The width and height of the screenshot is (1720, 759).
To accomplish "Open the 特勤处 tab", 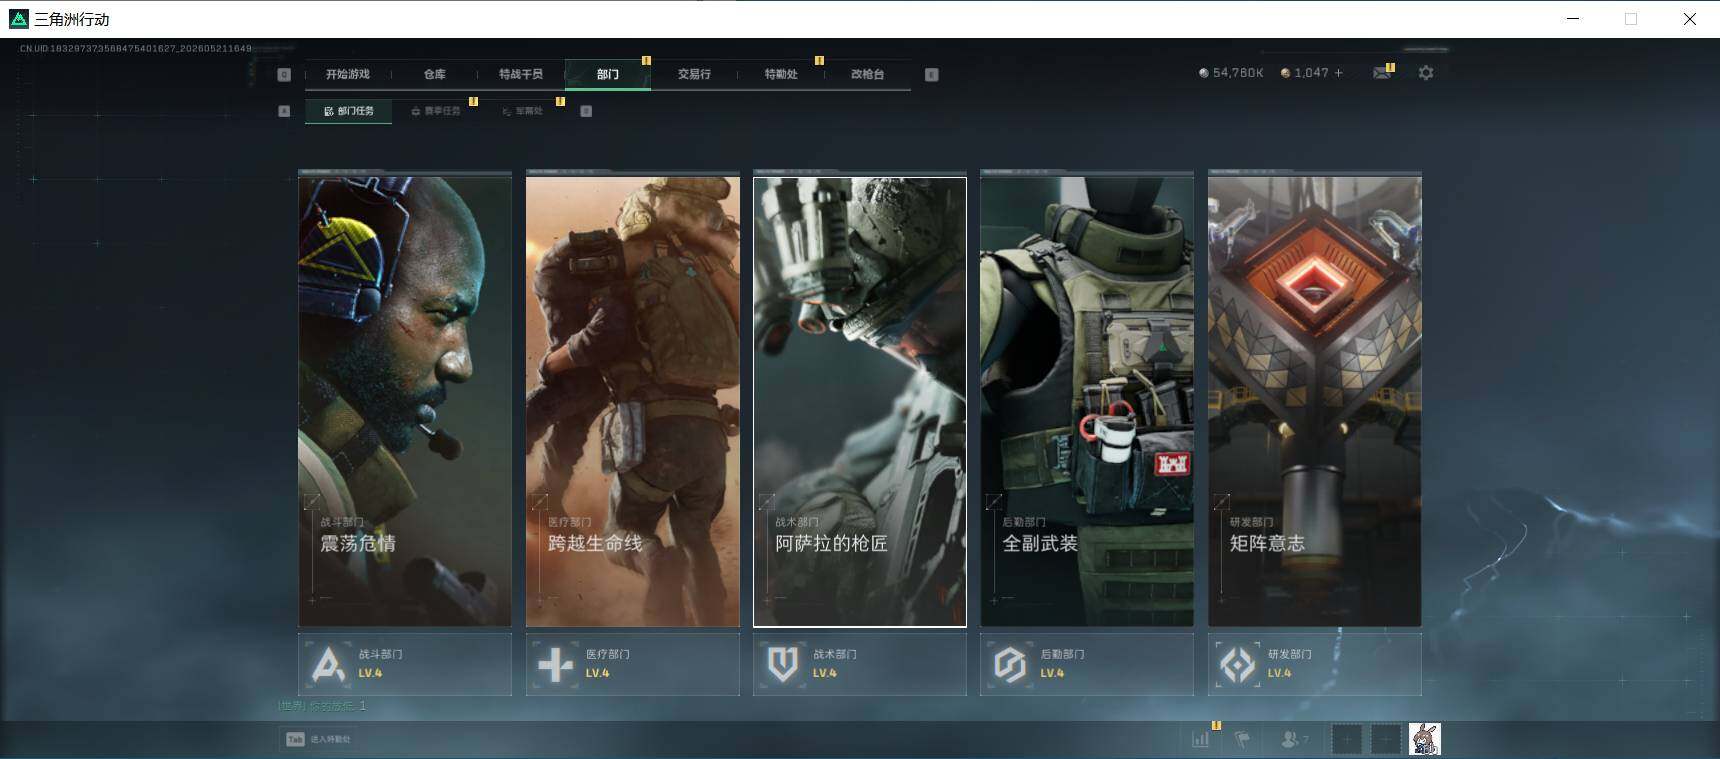I will 781,74.
